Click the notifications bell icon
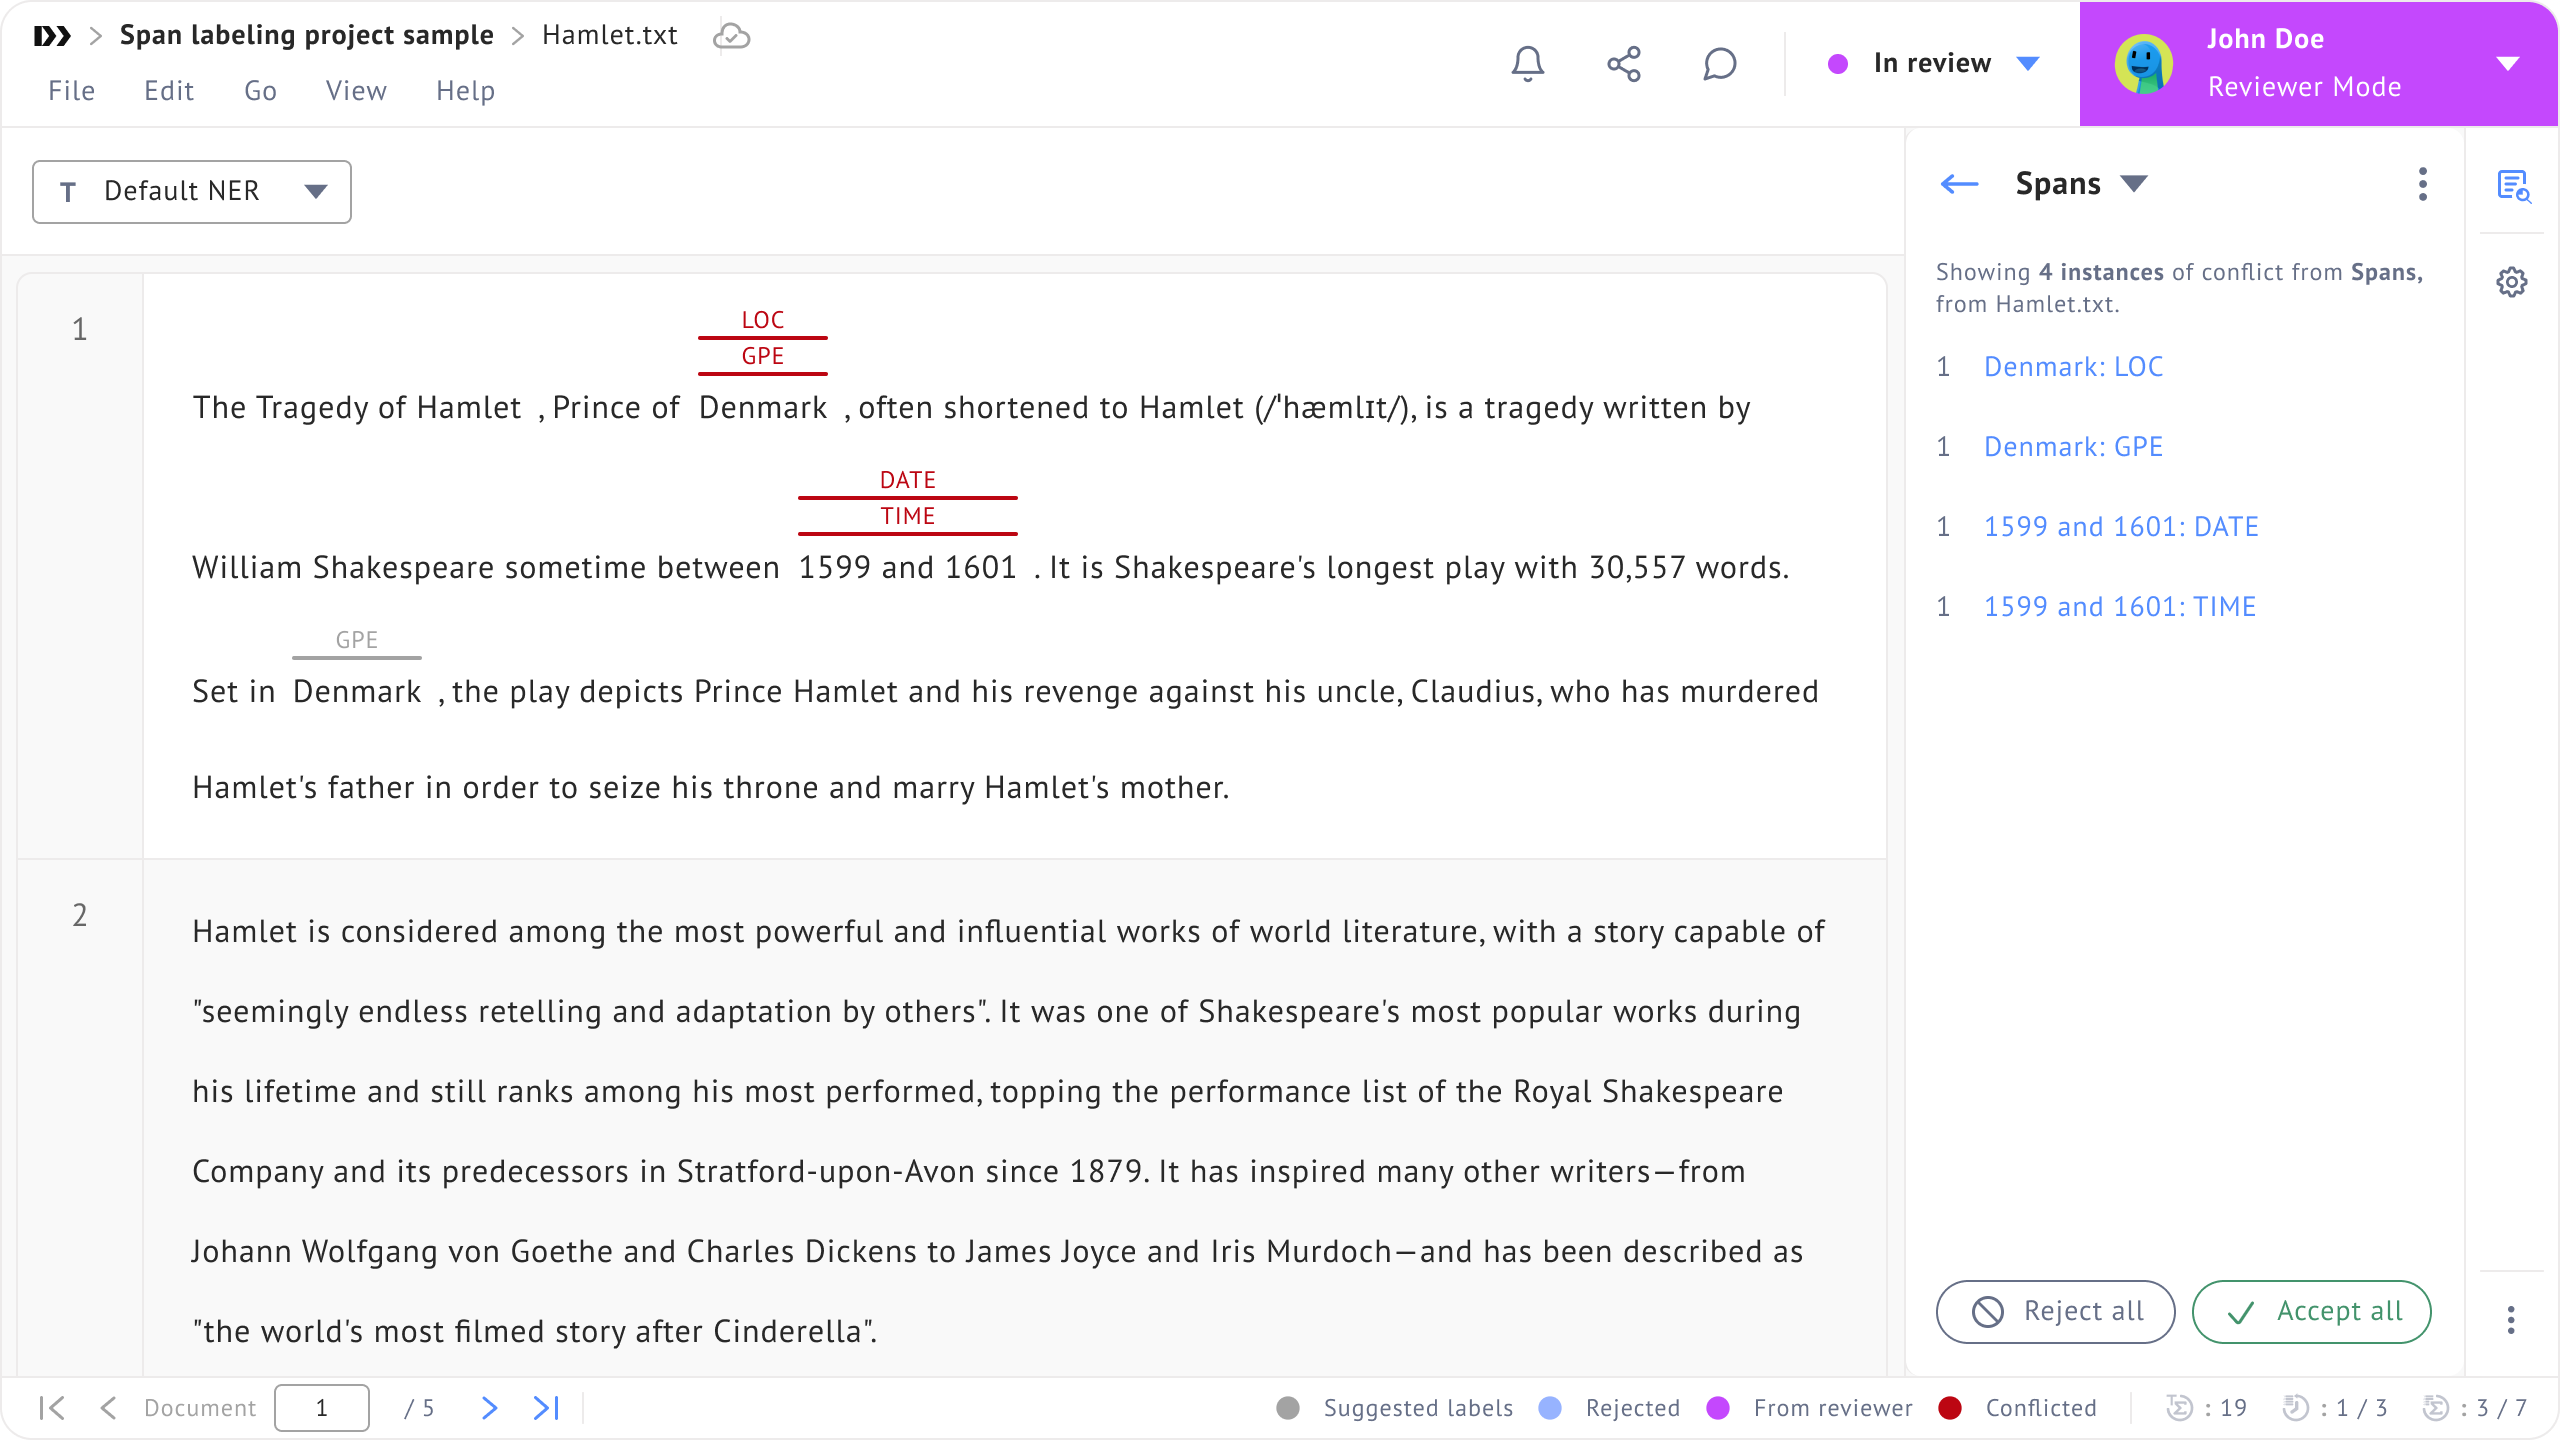 click(x=1527, y=64)
